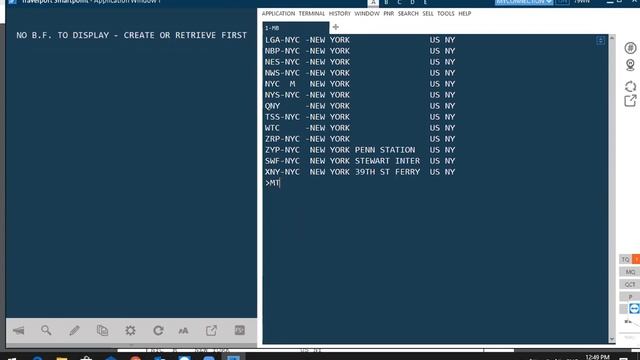Image resolution: width=640 pixels, height=360 pixels.
Task: Open the PNR menu
Action: pyautogui.click(x=389, y=13)
